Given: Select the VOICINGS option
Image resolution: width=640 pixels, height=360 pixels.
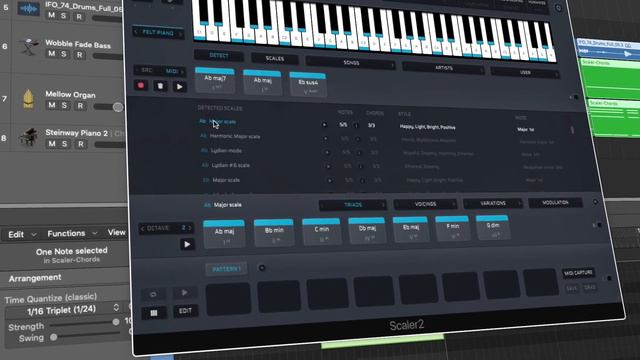Looking at the screenshot, I should coord(425,204).
